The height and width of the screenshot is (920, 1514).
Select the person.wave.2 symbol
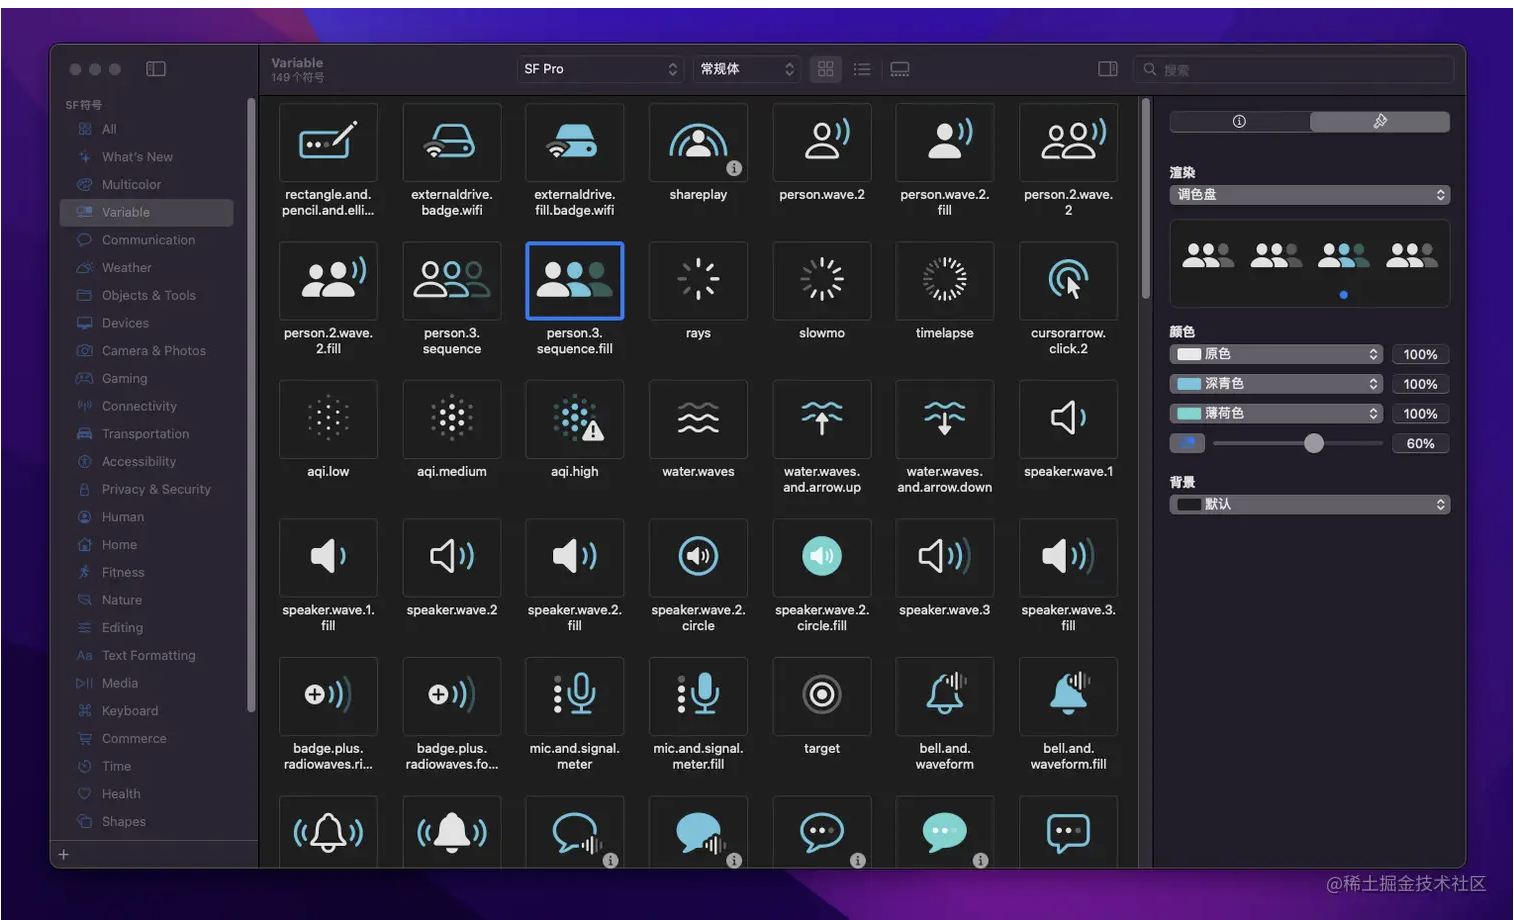[821, 142]
